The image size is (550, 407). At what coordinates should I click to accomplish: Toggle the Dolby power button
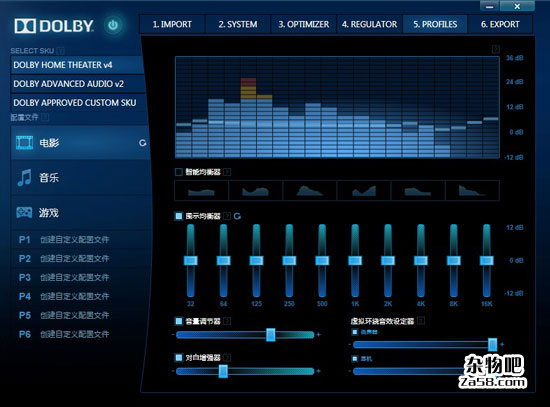[x=113, y=25]
